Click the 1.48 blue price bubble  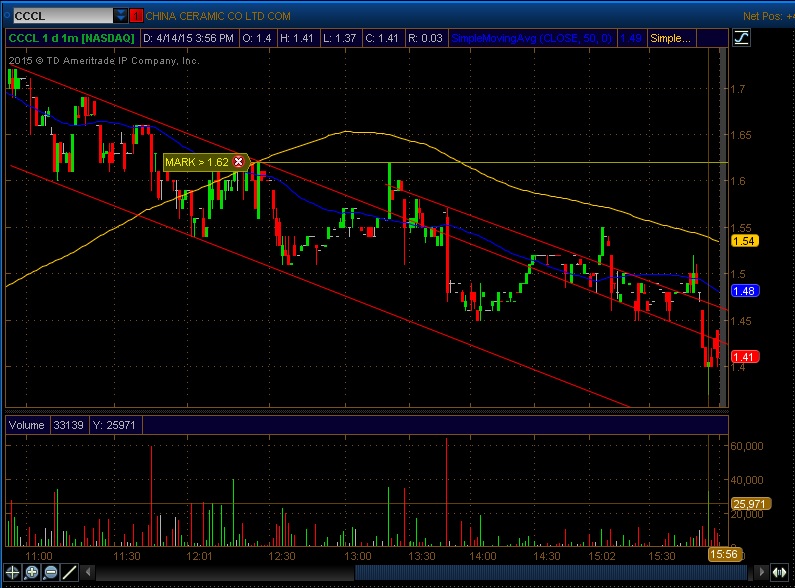pos(744,291)
